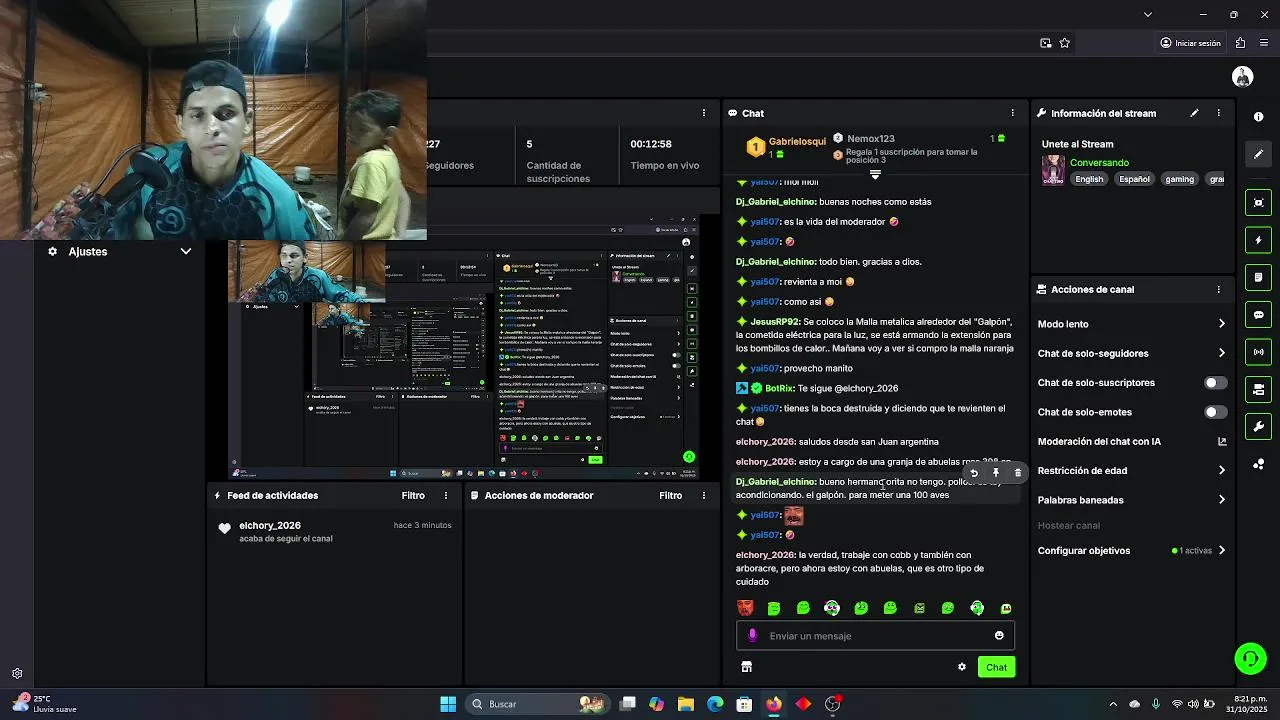
Task: Open emoji picker in message box
Action: tap(999, 635)
